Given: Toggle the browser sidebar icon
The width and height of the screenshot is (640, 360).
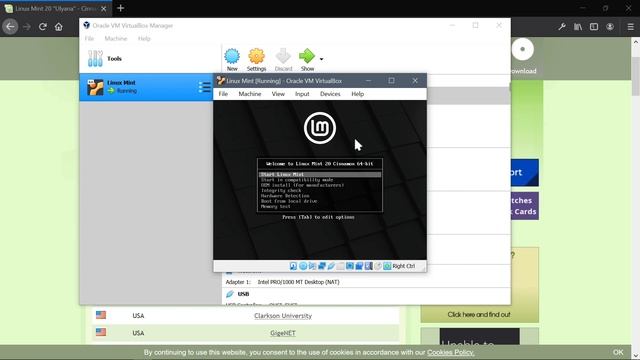Looking at the screenshot, I should click(x=594, y=27).
